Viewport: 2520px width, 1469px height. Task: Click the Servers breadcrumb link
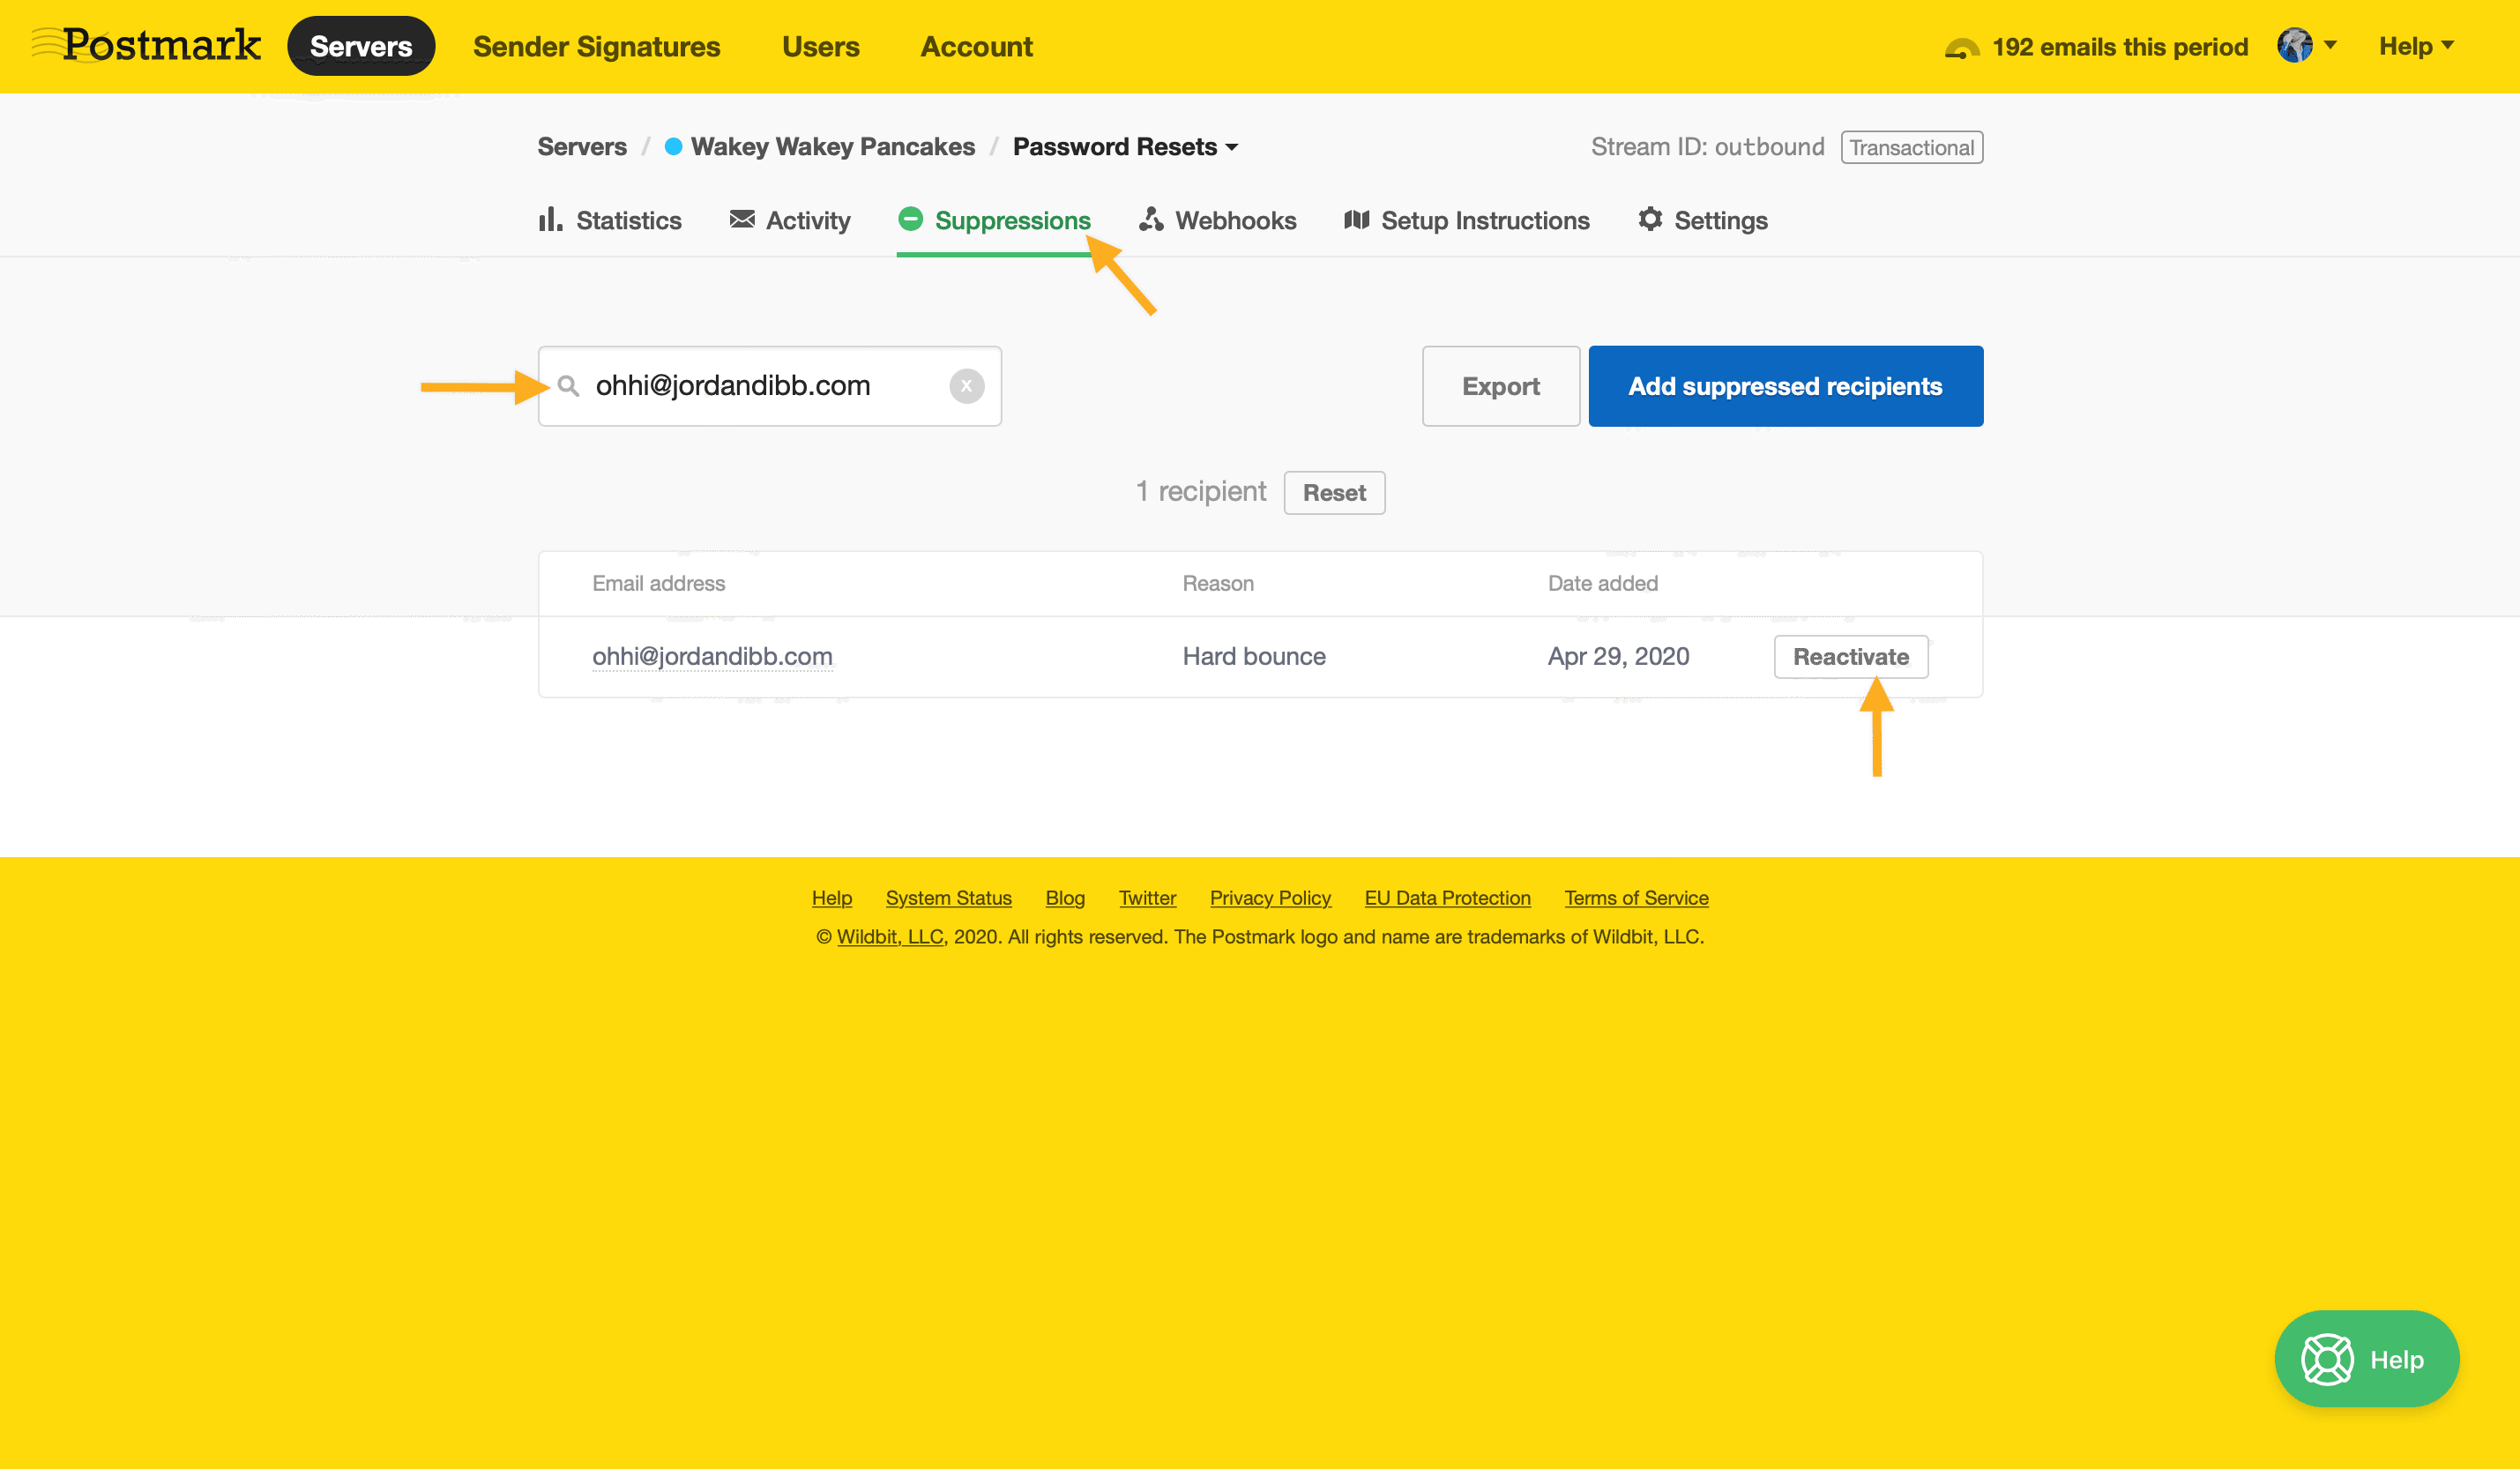pos(582,147)
